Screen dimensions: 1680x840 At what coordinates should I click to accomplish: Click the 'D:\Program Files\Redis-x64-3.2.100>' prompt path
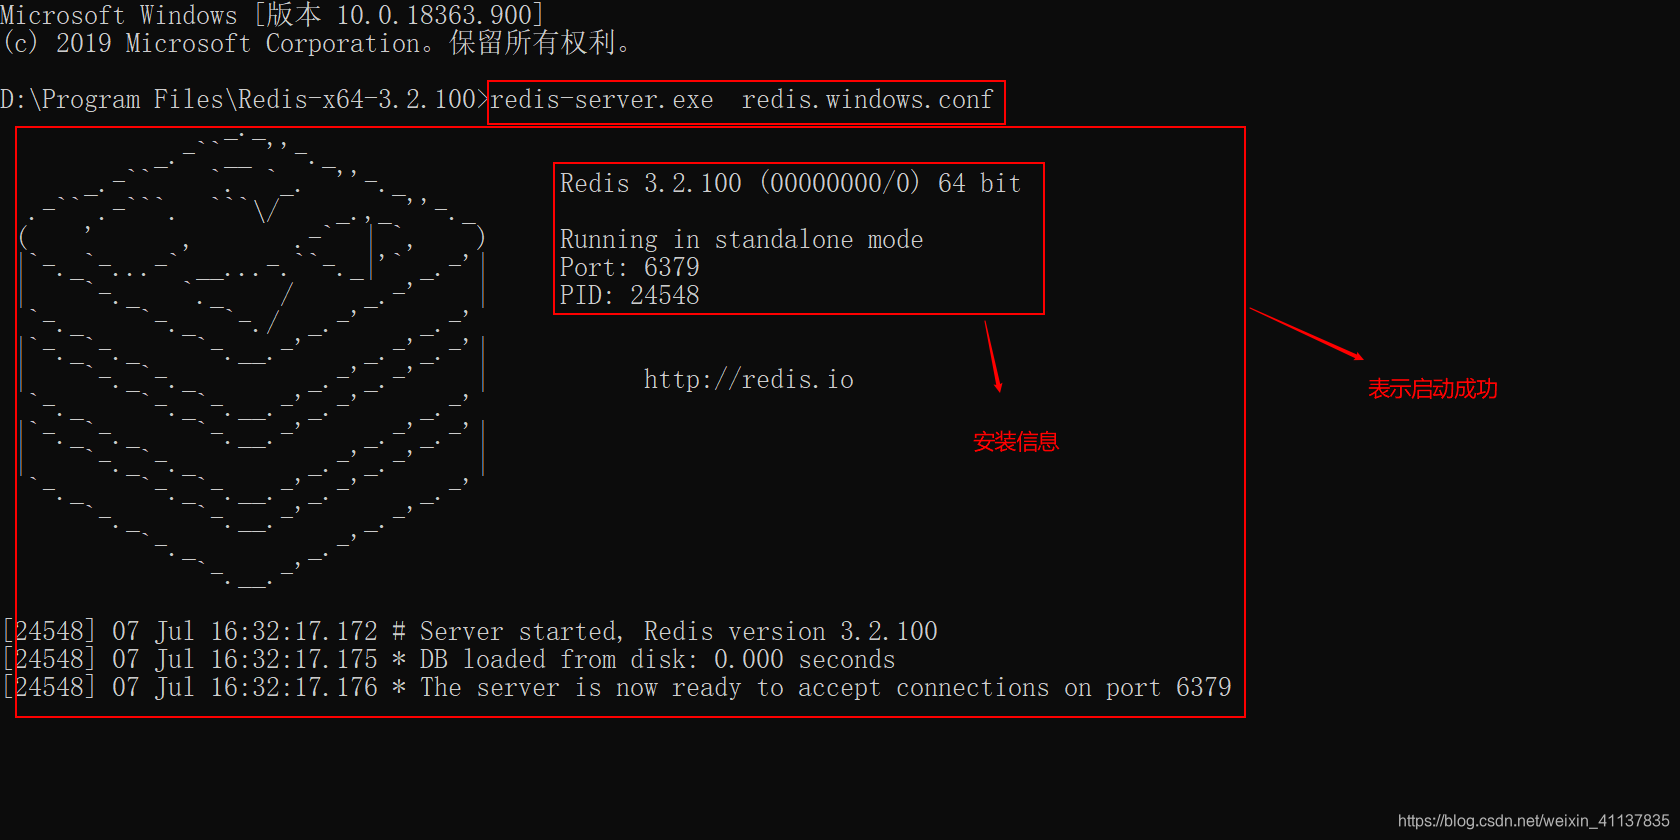coord(244,99)
